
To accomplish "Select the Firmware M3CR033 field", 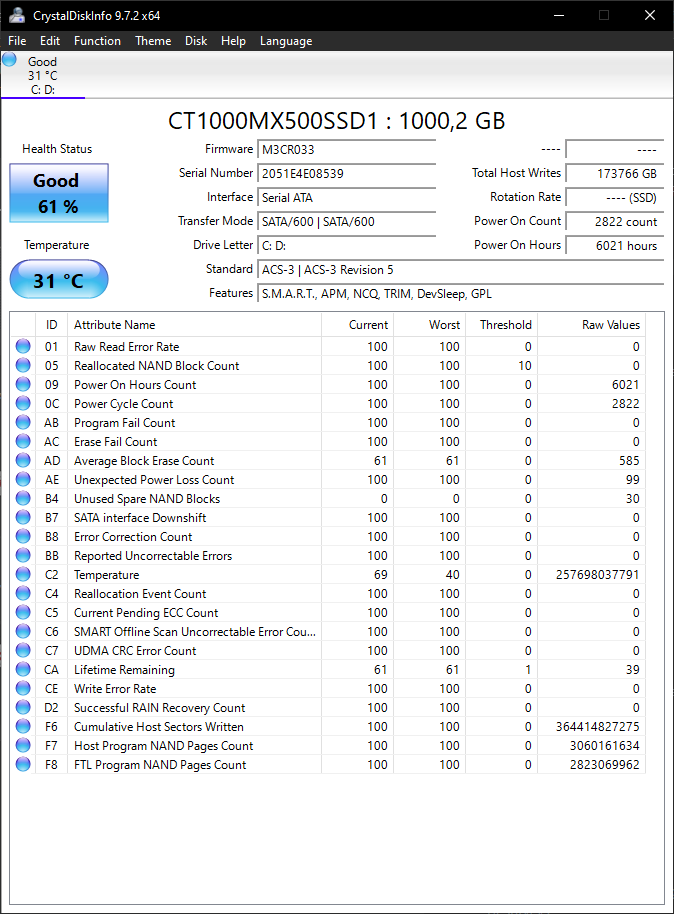I will 346,149.
